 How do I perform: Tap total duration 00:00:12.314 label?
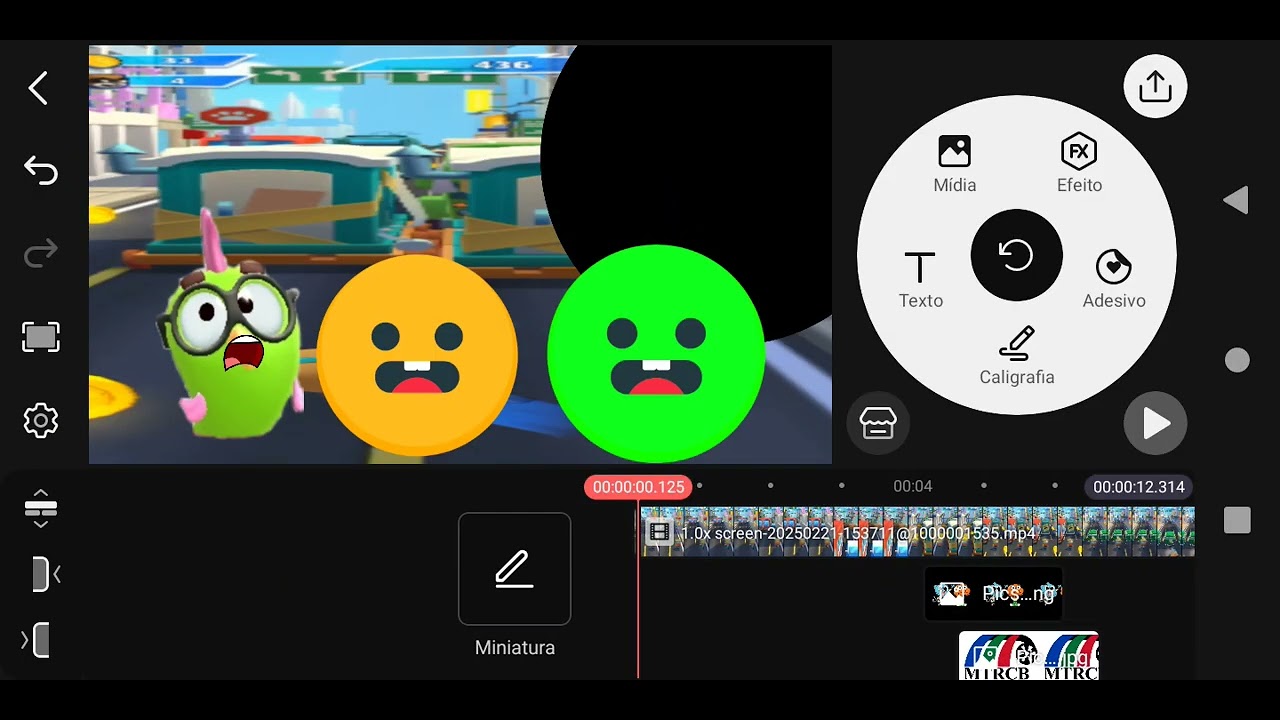1138,487
